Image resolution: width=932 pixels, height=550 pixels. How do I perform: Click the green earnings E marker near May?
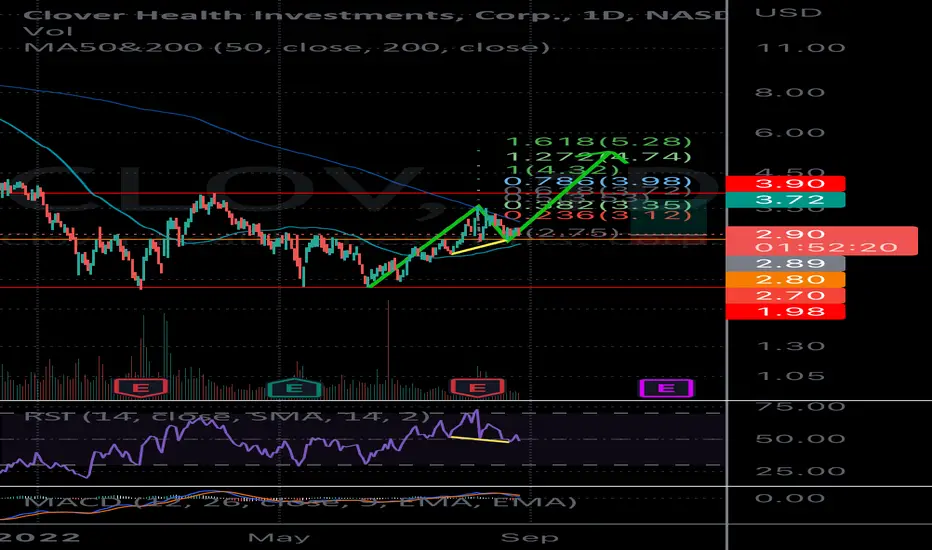[295, 388]
